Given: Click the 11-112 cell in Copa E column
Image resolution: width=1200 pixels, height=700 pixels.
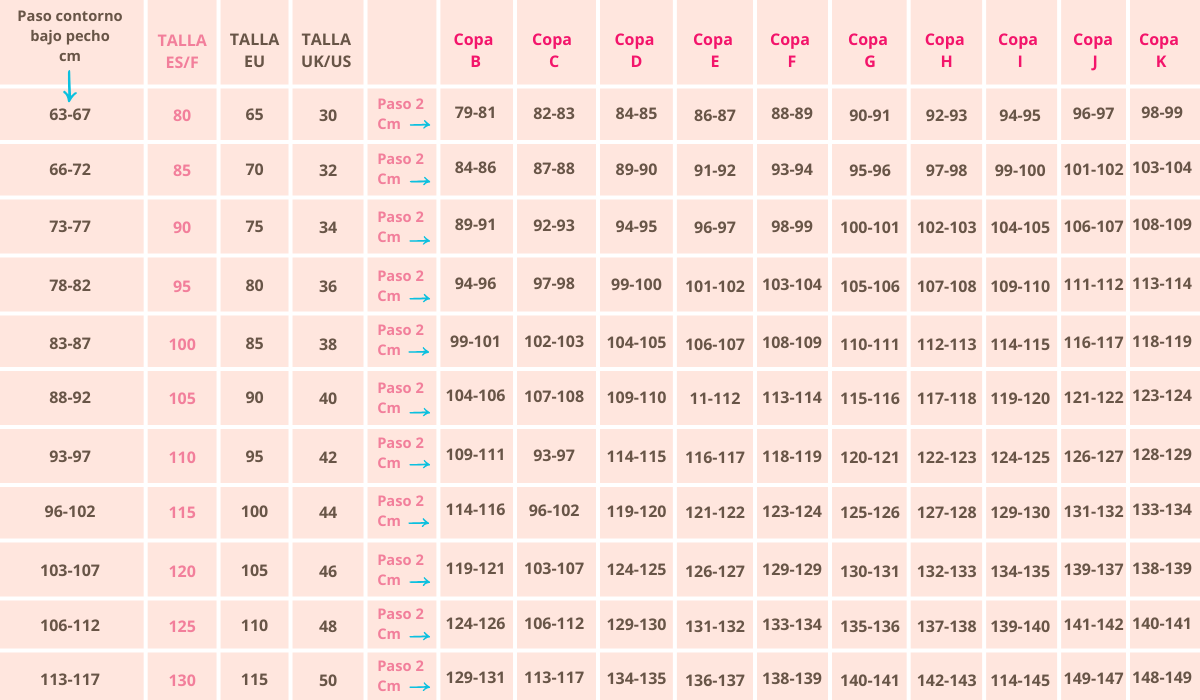Looking at the screenshot, I should (x=715, y=398).
